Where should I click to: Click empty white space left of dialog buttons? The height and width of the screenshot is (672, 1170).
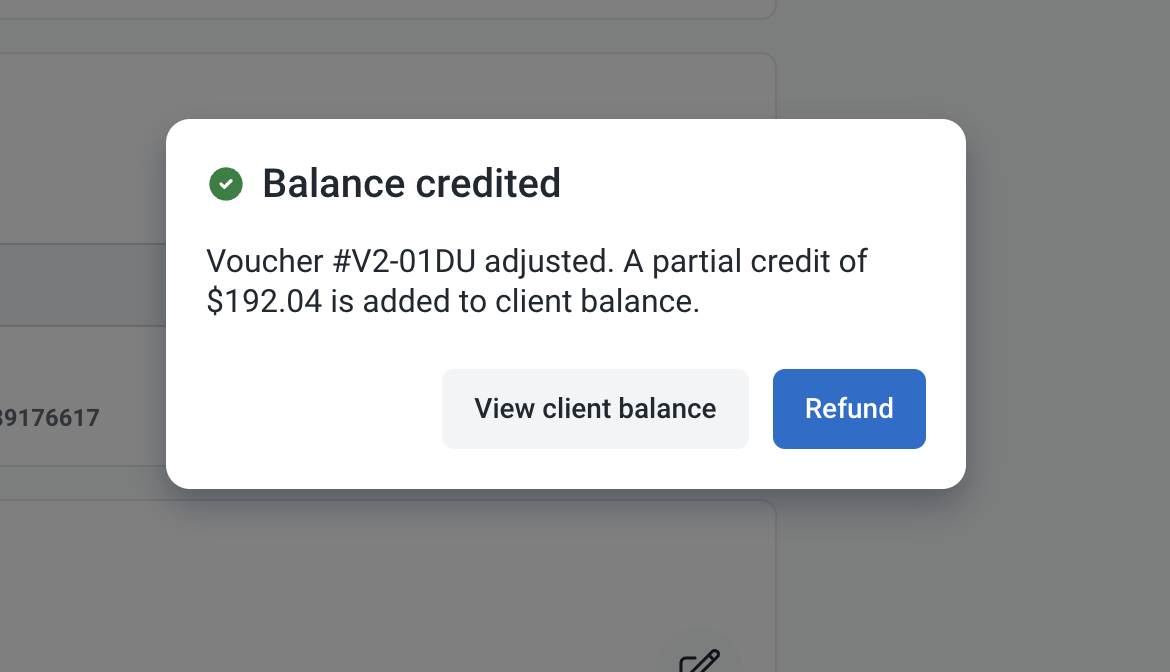[x=310, y=409]
